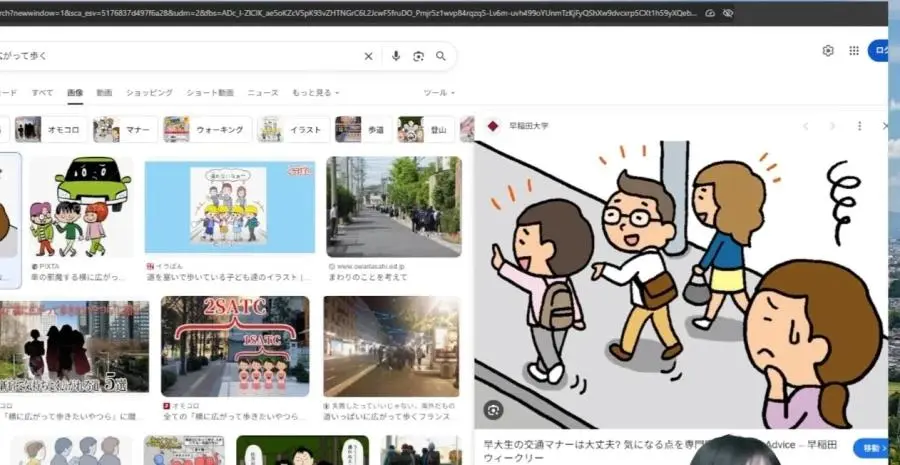The height and width of the screenshot is (465, 900).
Task: Open Google Lens image search
Action: (x=418, y=56)
